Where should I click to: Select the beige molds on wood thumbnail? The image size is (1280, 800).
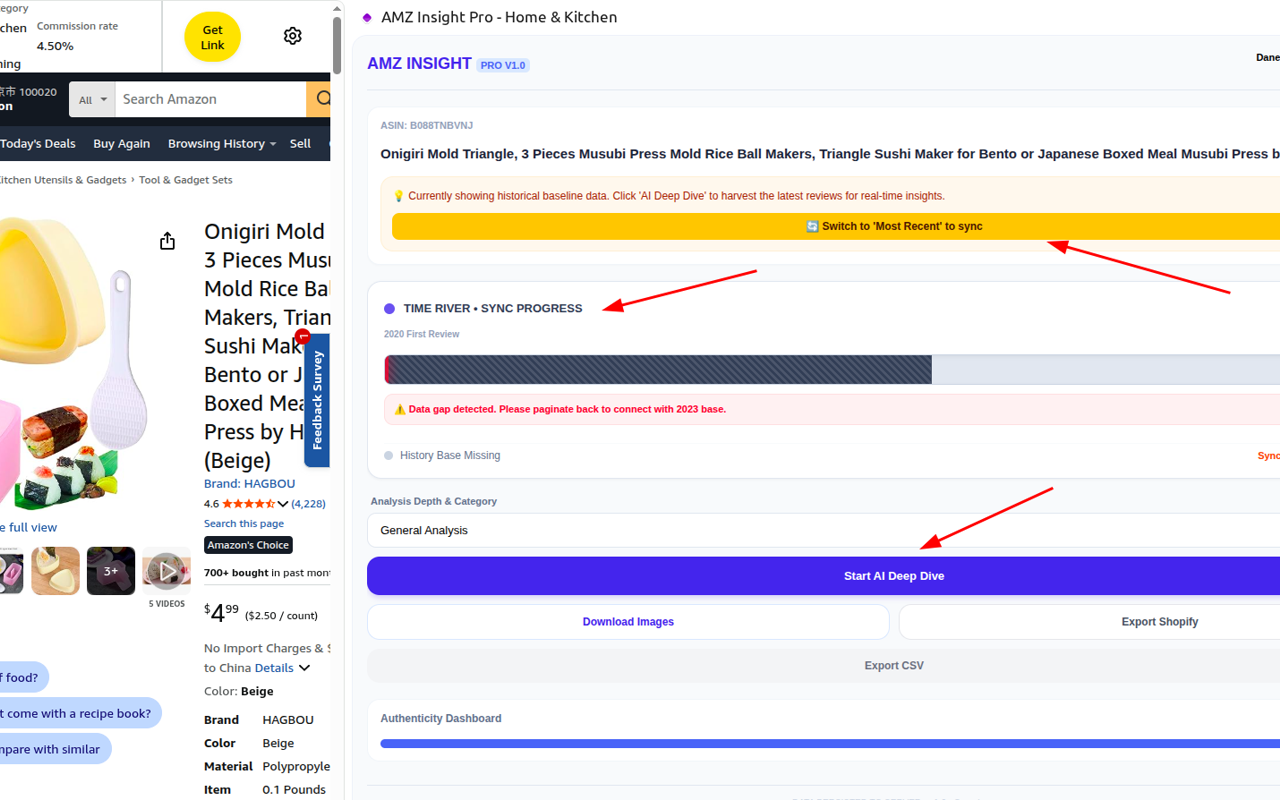tap(55, 571)
